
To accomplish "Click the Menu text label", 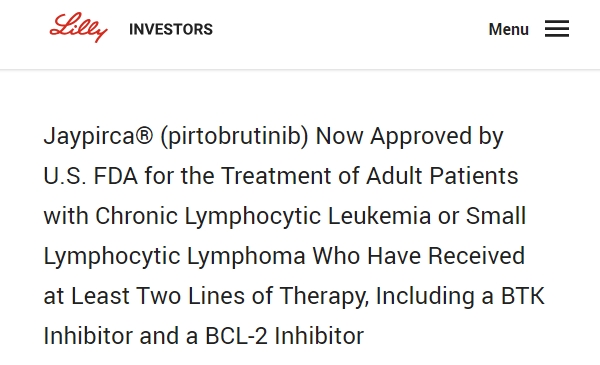I will [509, 29].
